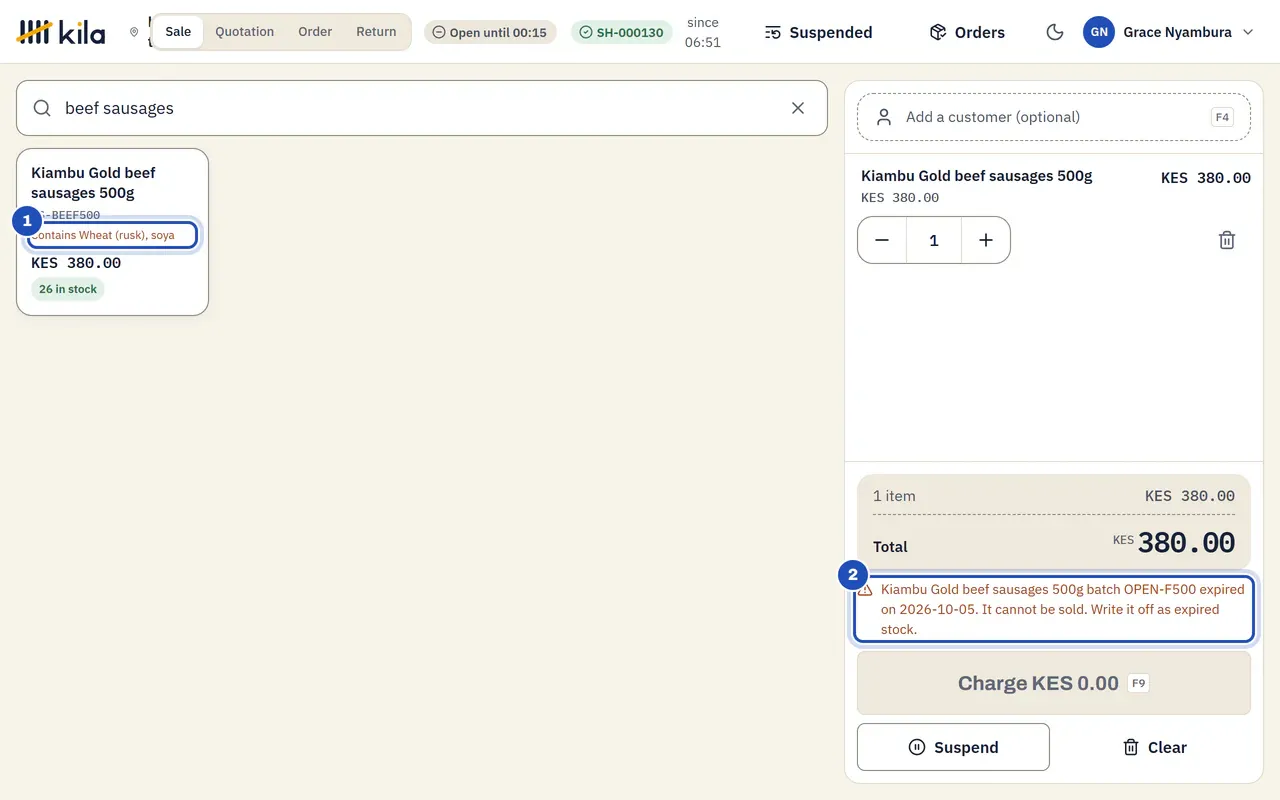Image resolution: width=1280 pixels, height=800 pixels.
Task: Delete the sausages line with the trash icon
Action: pyautogui.click(x=1227, y=240)
